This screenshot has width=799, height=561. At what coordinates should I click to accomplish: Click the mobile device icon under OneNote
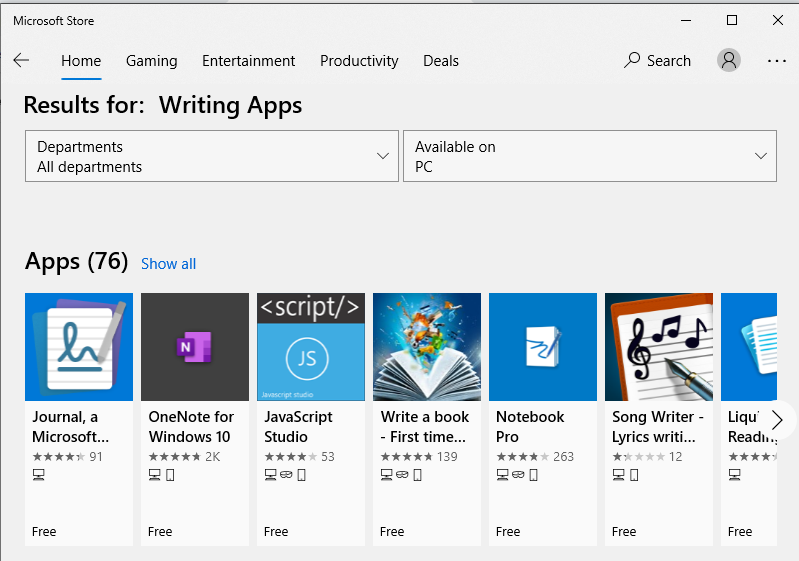point(170,475)
